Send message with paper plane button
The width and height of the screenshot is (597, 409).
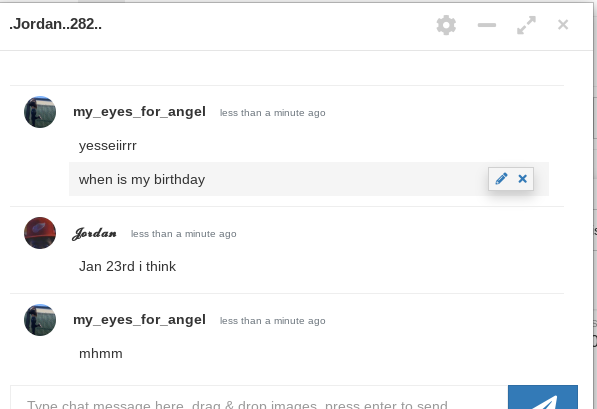[543, 397]
